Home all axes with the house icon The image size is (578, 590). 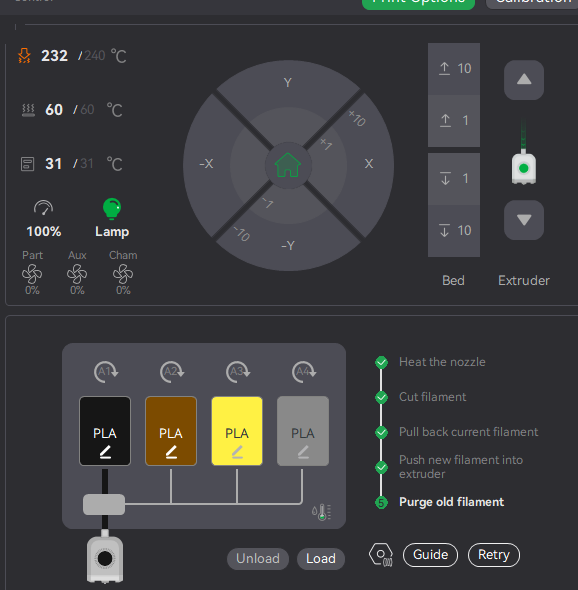288,165
